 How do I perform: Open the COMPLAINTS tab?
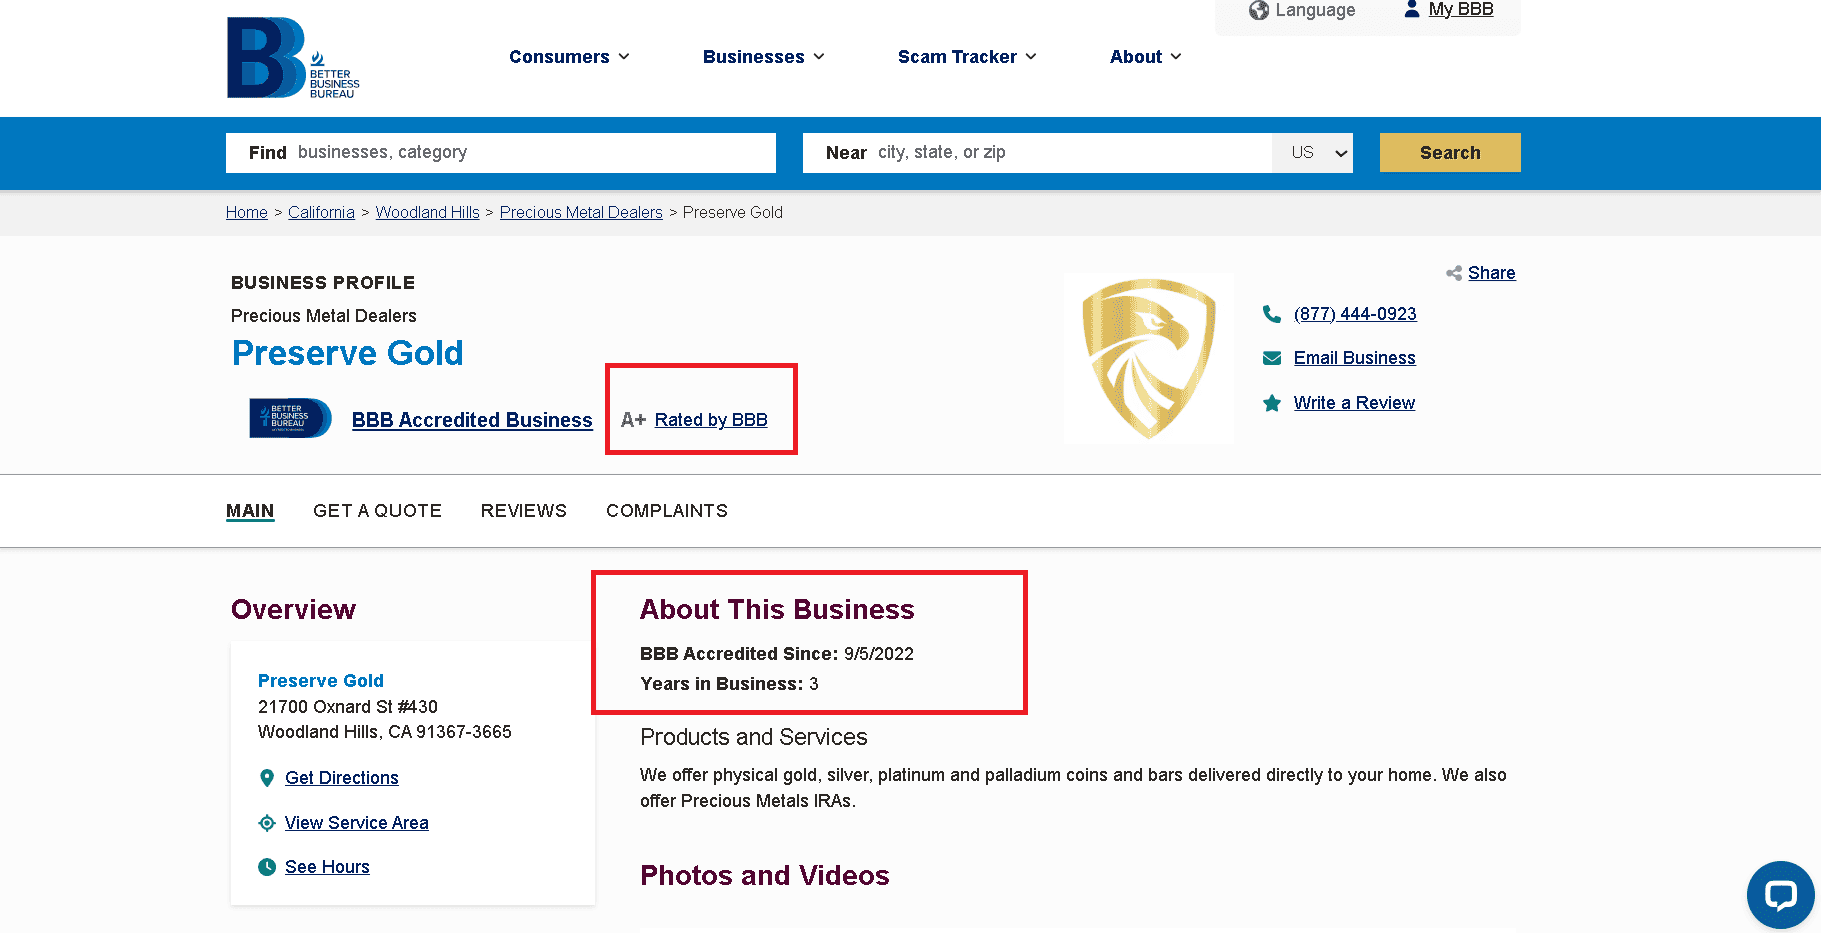(667, 511)
